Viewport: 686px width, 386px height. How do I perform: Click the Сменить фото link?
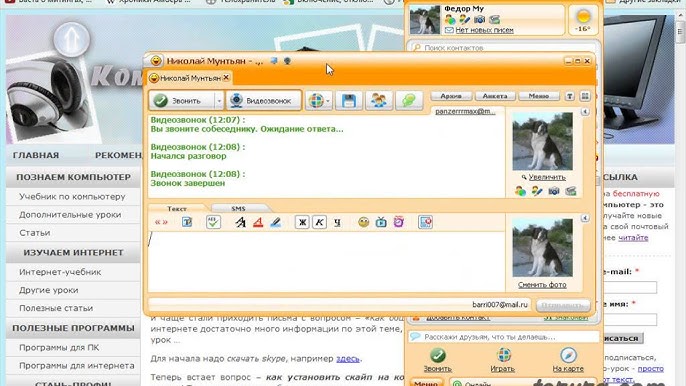tap(542, 284)
